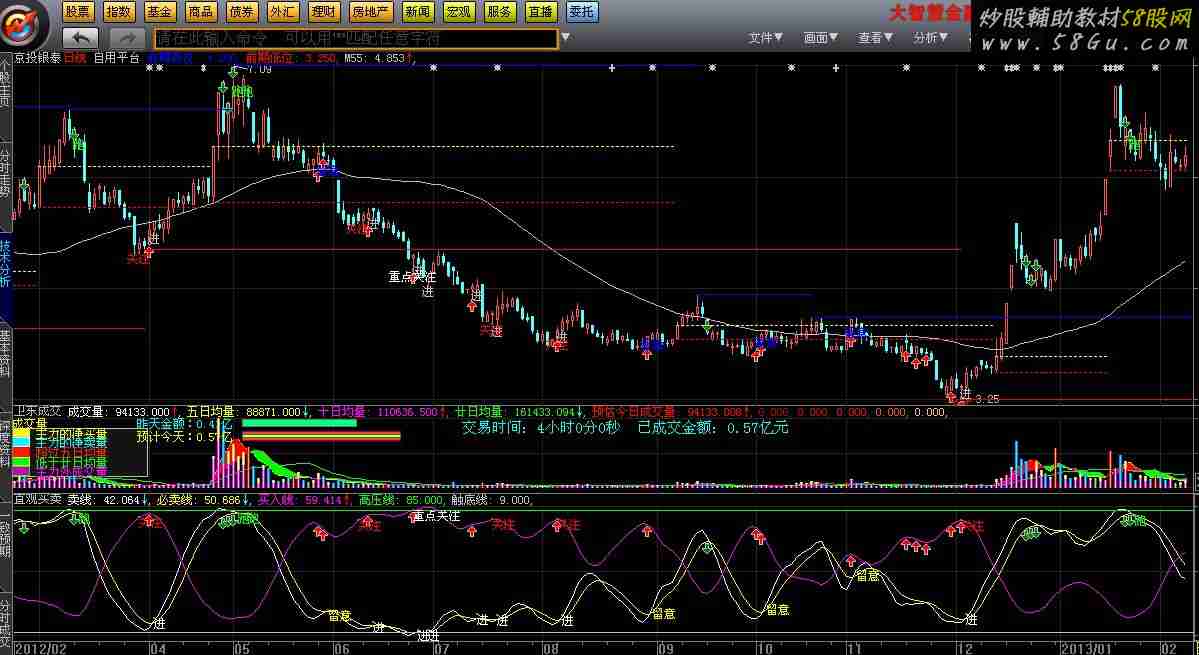Open the 服务 services section
This screenshot has height=655, width=1199.
pyautogui.click(x=500, y=11)
